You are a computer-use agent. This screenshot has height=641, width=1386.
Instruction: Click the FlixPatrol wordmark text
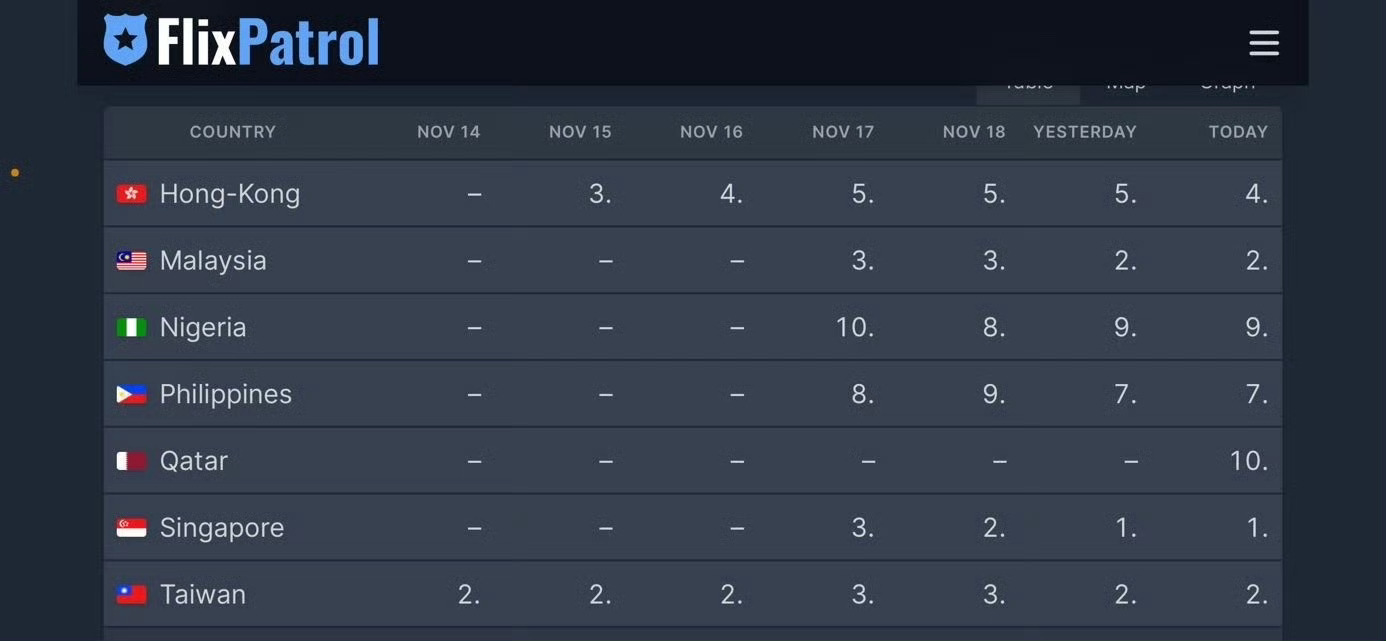268,42
